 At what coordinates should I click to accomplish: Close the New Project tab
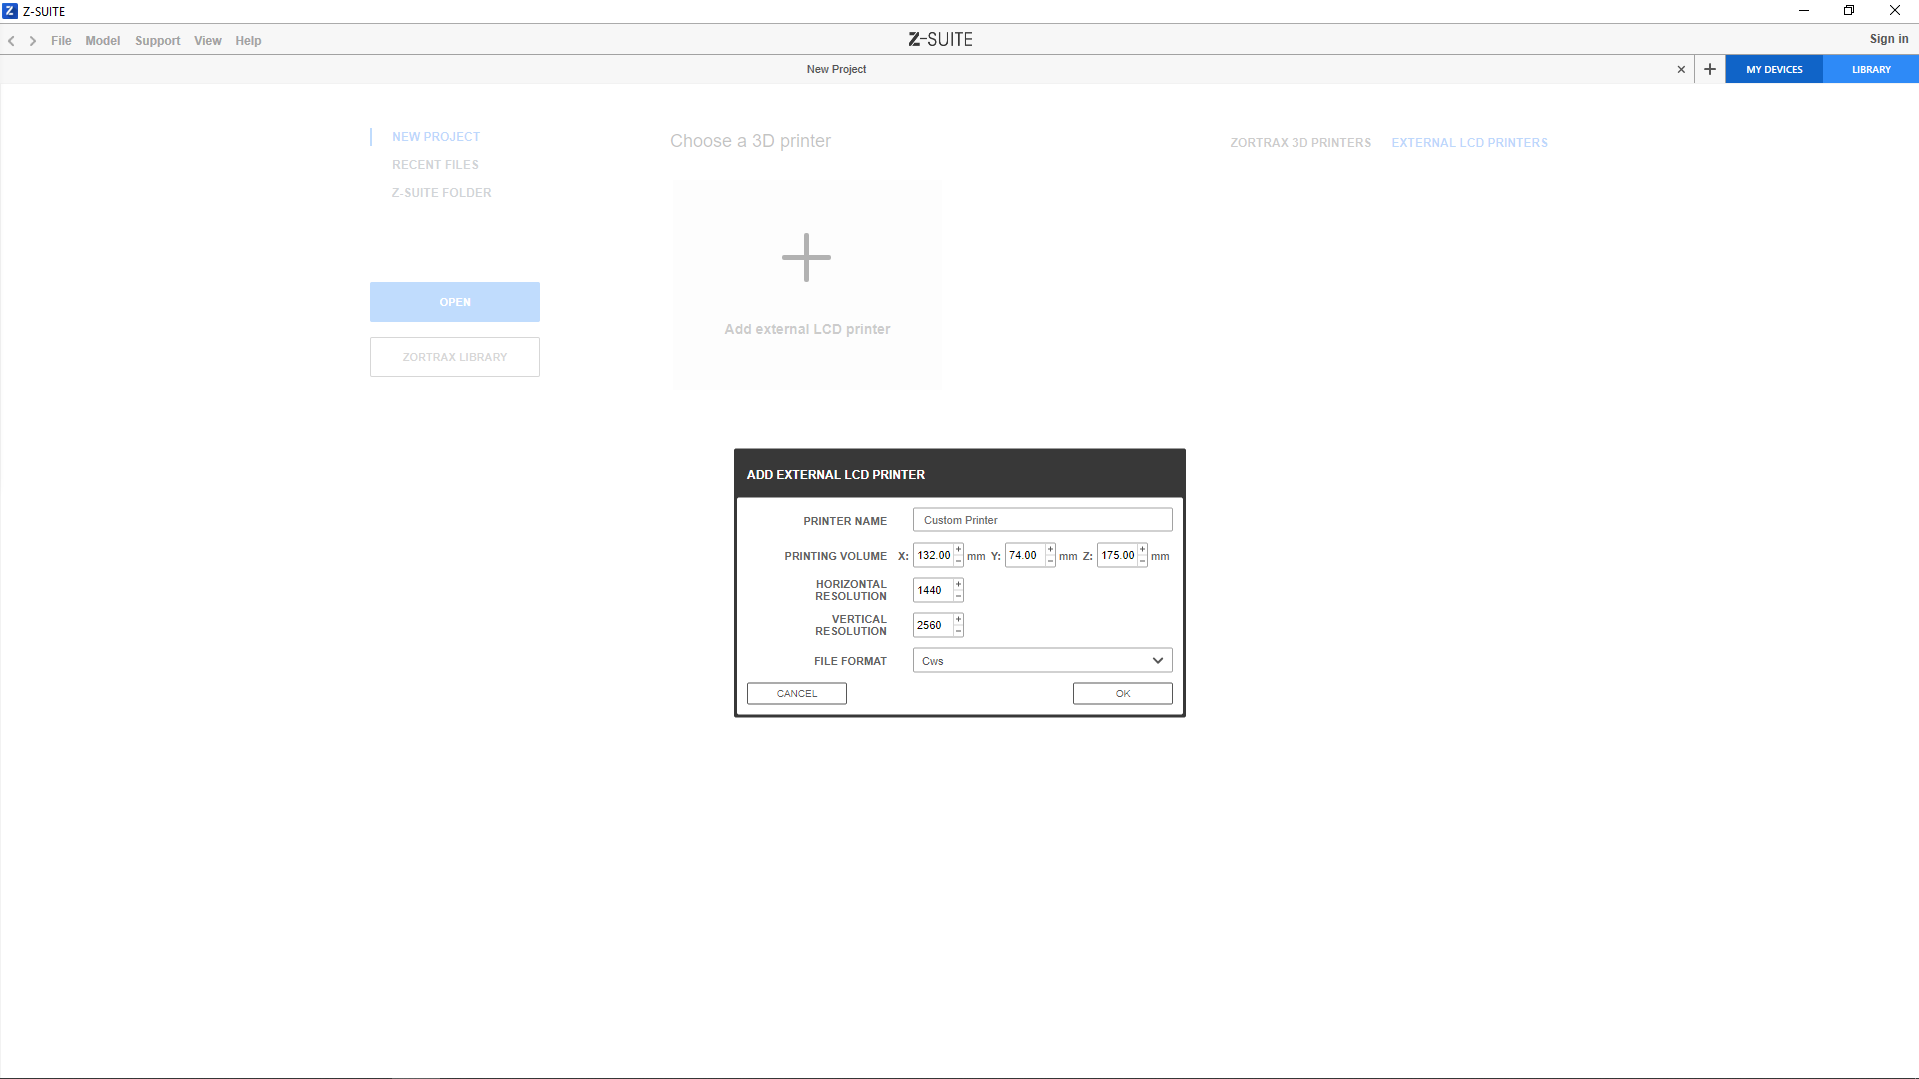pos(1681,70)
